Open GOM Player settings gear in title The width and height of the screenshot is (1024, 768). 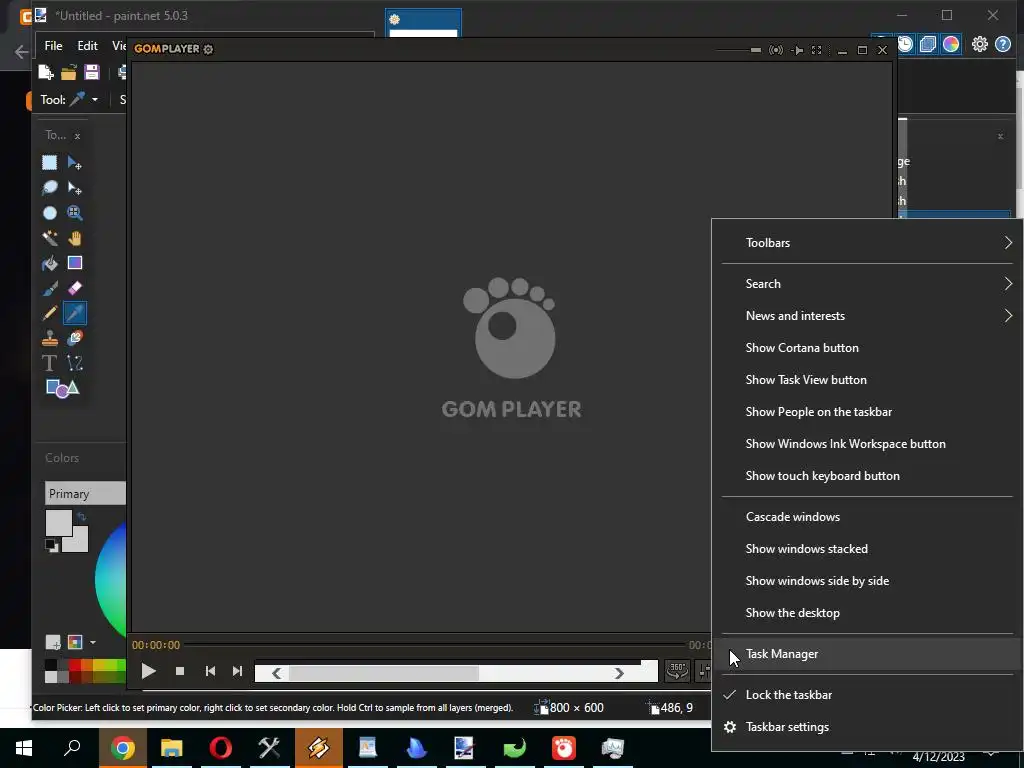pyautogui.click(x=208, y=49)
